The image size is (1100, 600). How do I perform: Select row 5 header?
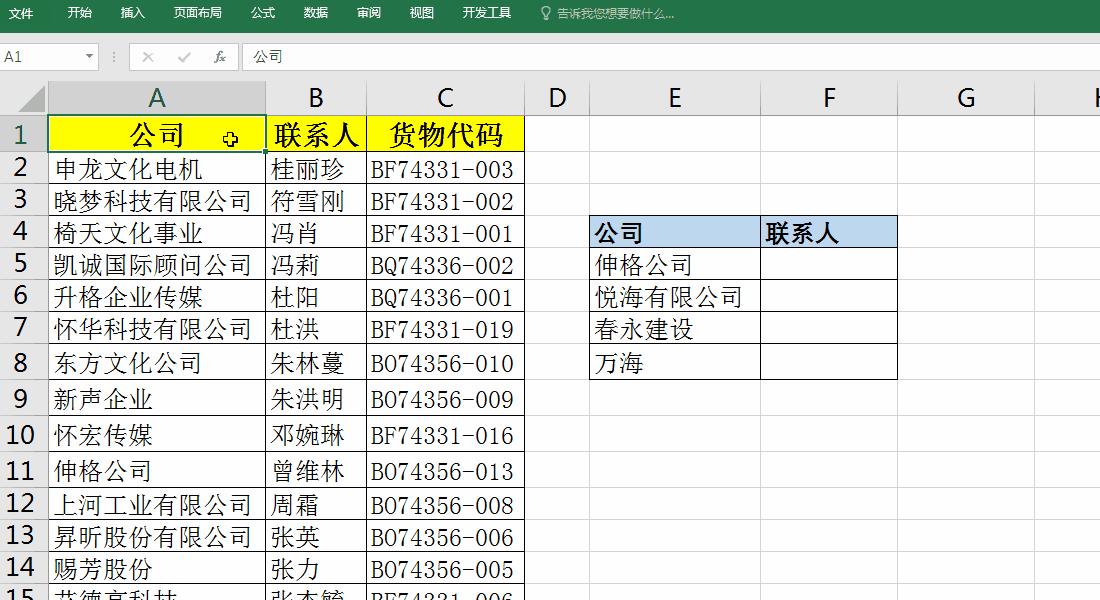pos(22,265)
